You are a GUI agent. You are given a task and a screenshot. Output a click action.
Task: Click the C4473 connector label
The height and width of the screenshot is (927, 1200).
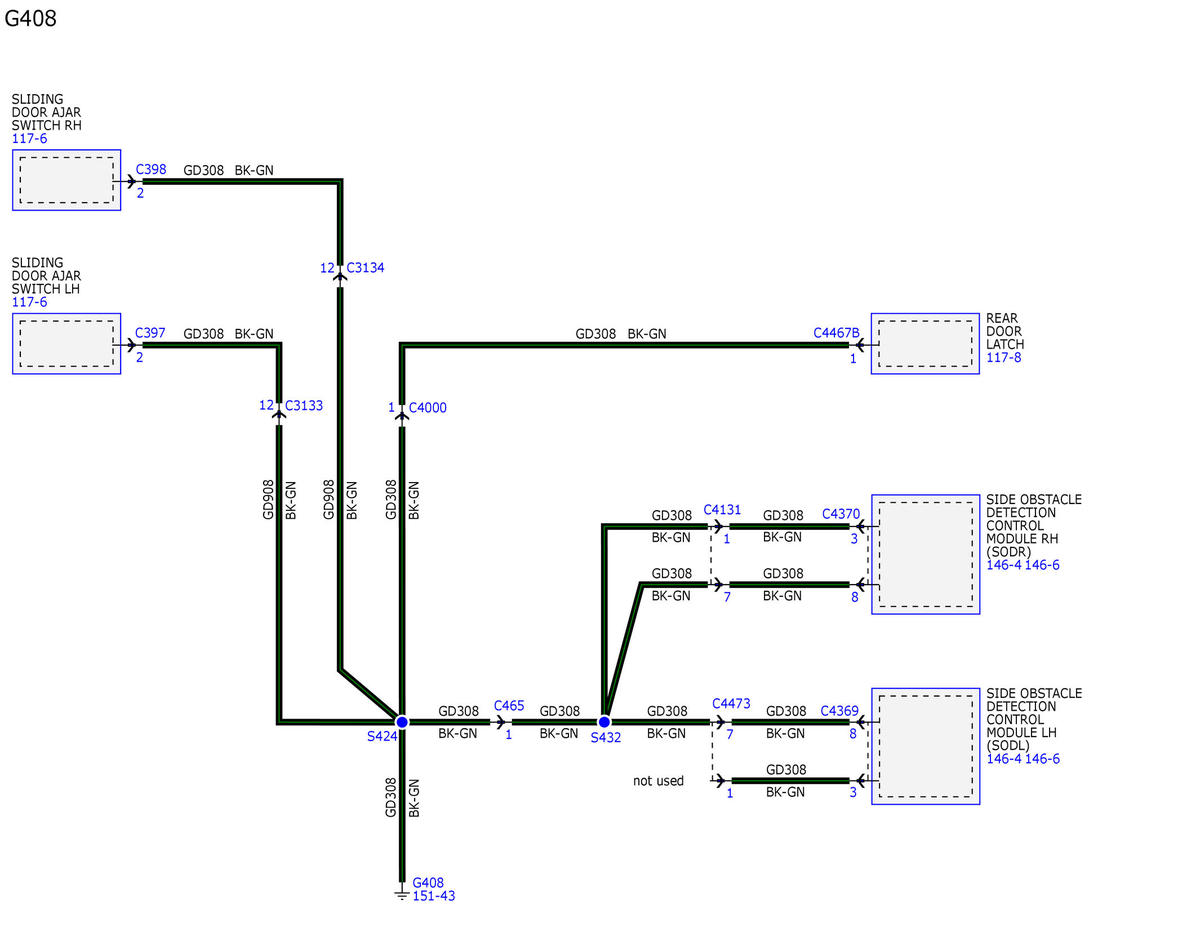(x=731, y=704)
